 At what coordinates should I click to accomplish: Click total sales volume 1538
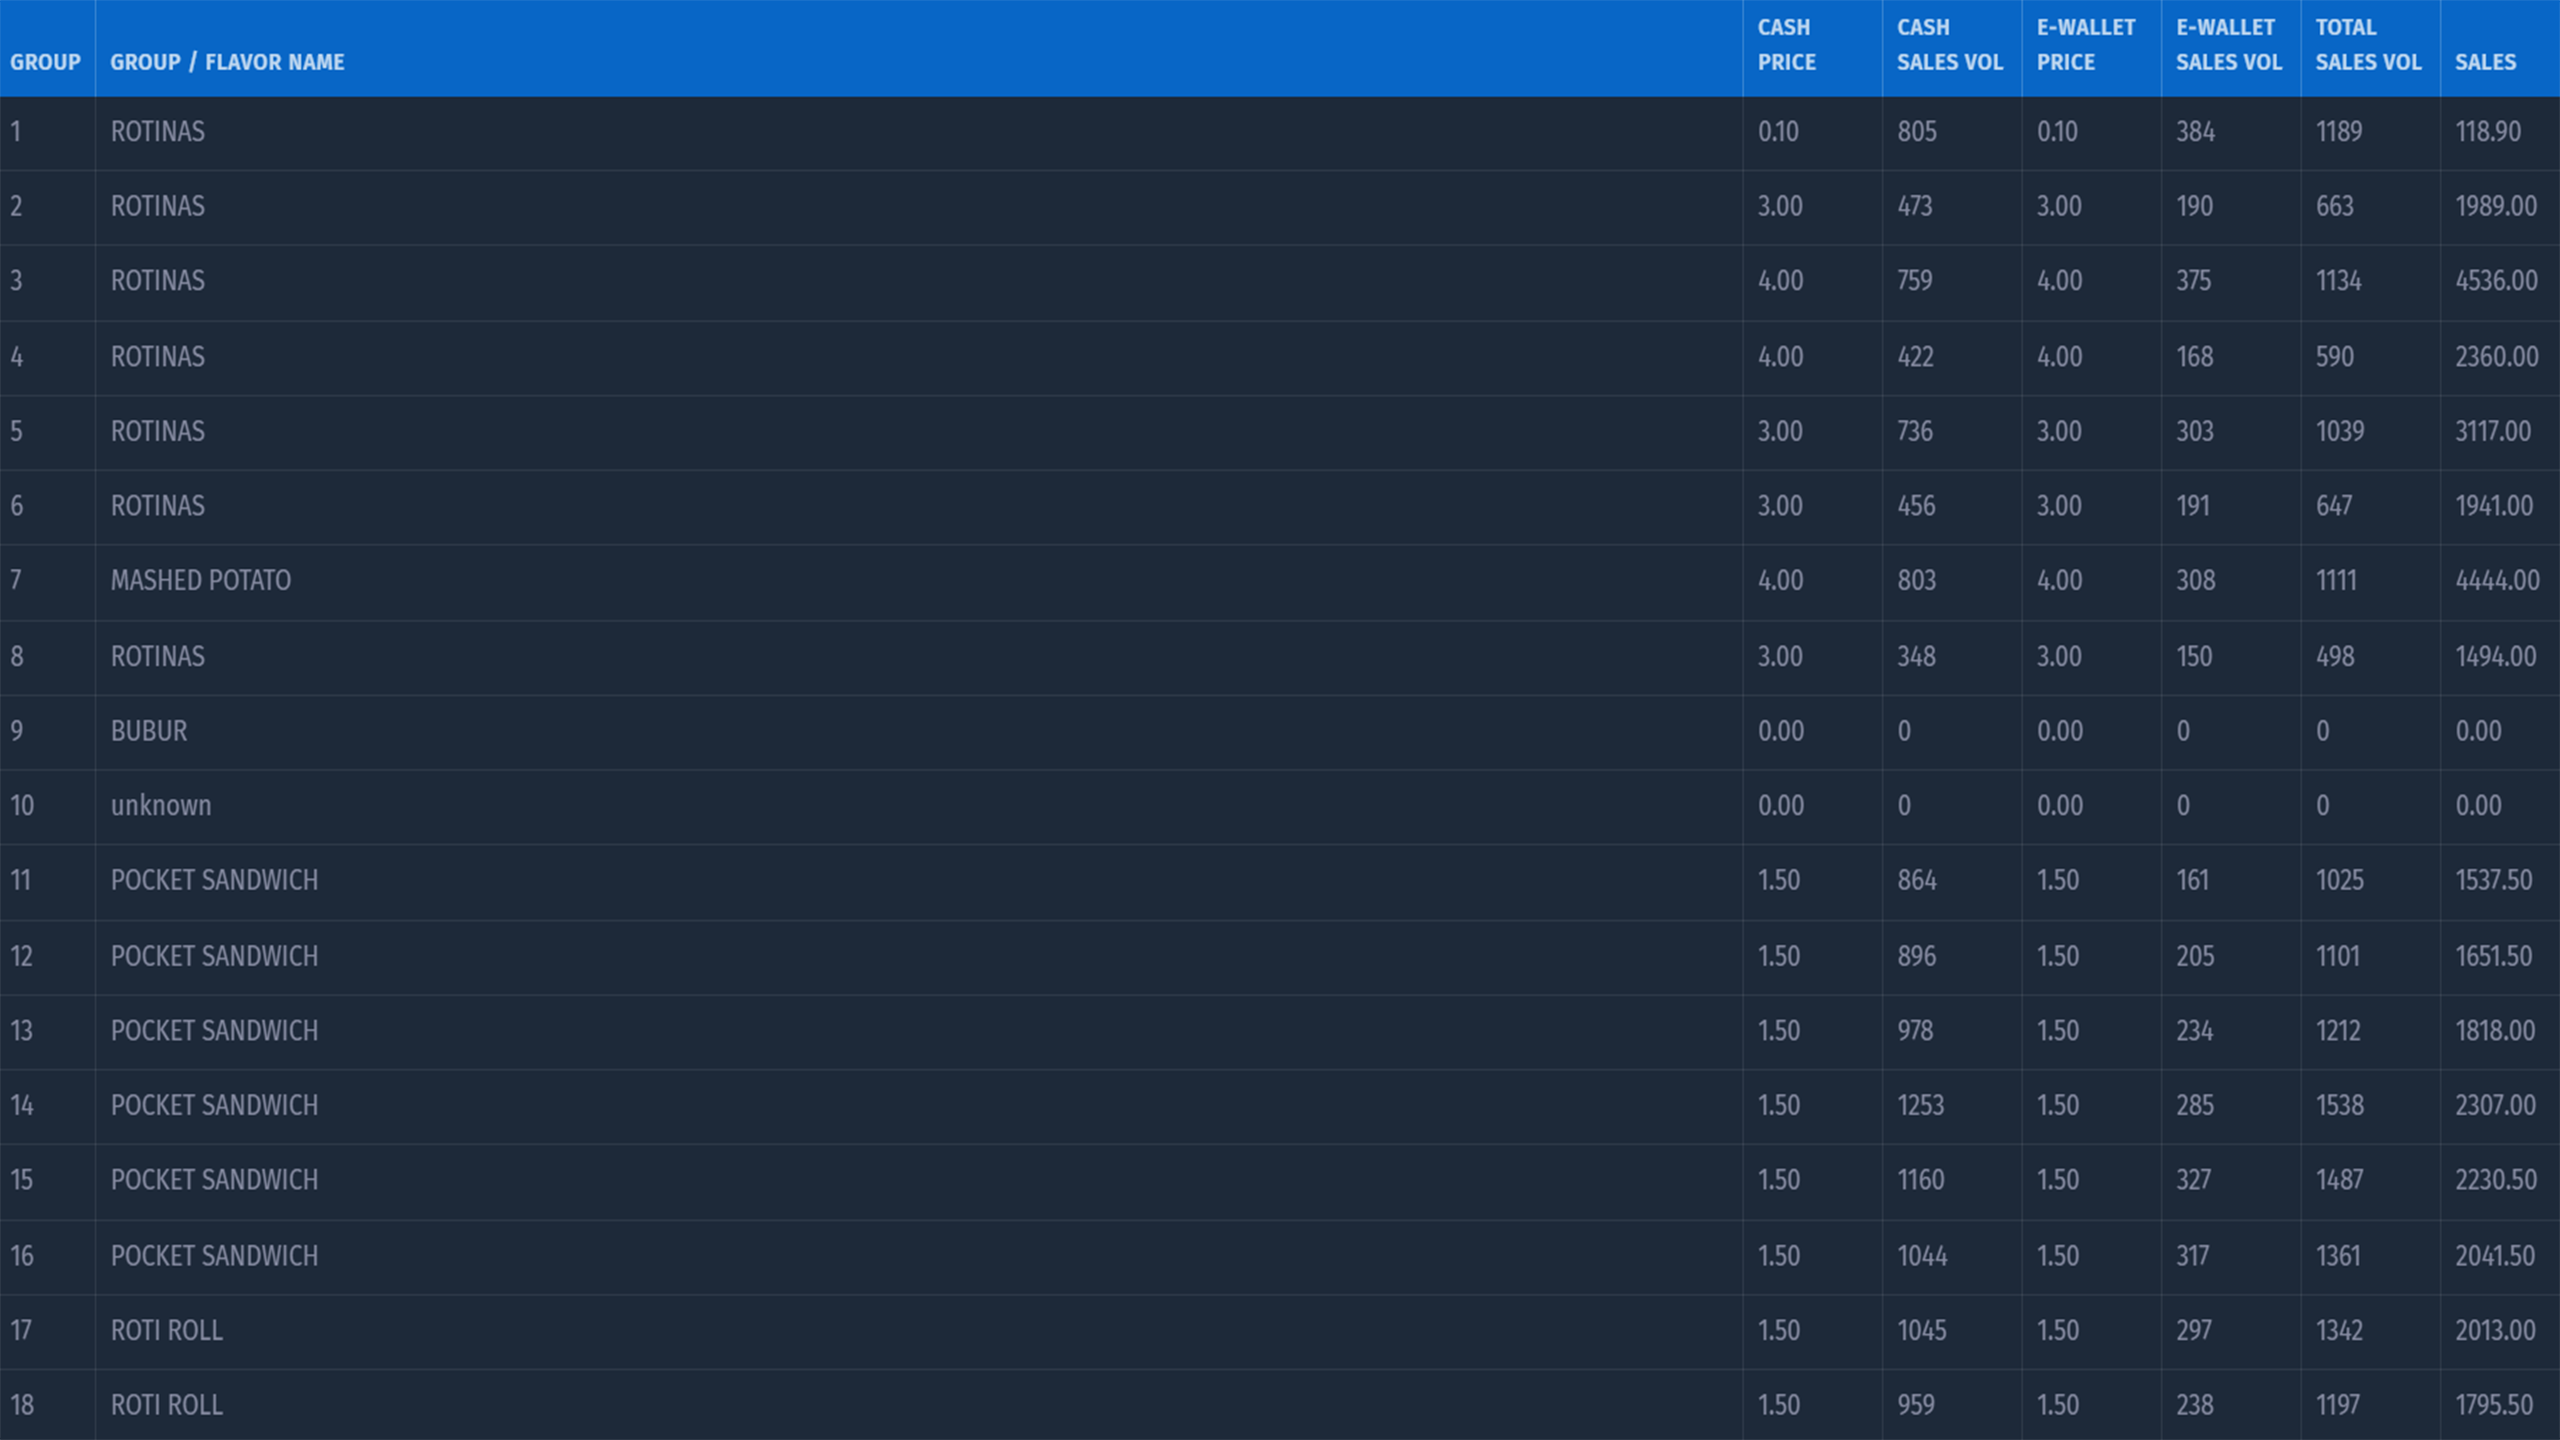2340,1105
